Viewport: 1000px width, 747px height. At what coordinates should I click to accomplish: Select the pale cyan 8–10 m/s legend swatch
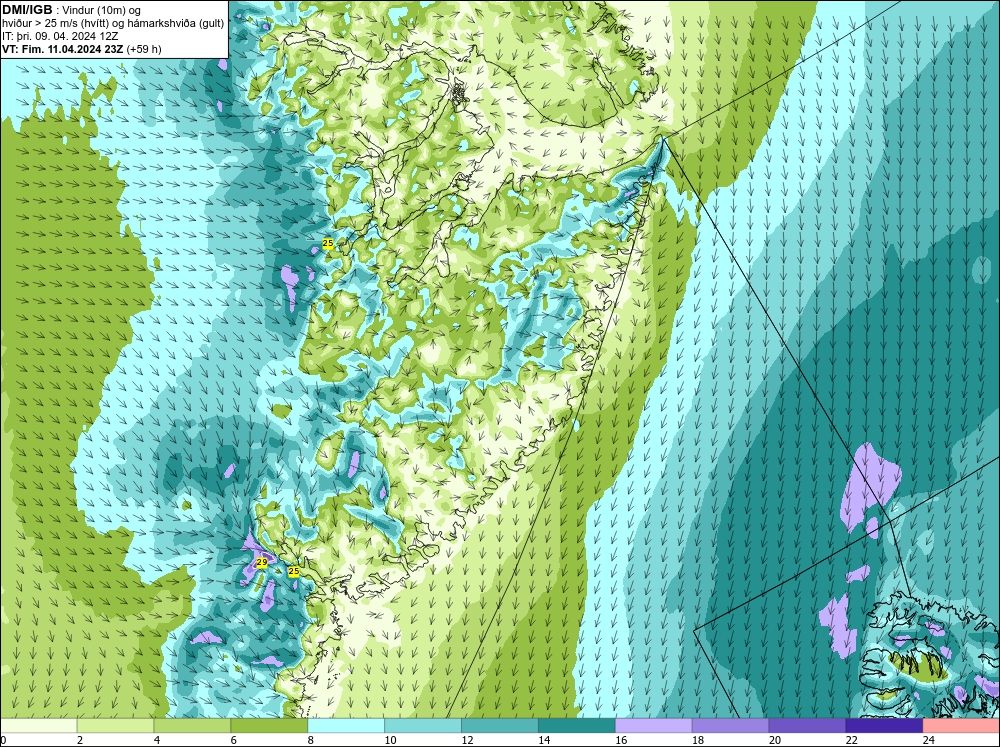tap(346, 726)
